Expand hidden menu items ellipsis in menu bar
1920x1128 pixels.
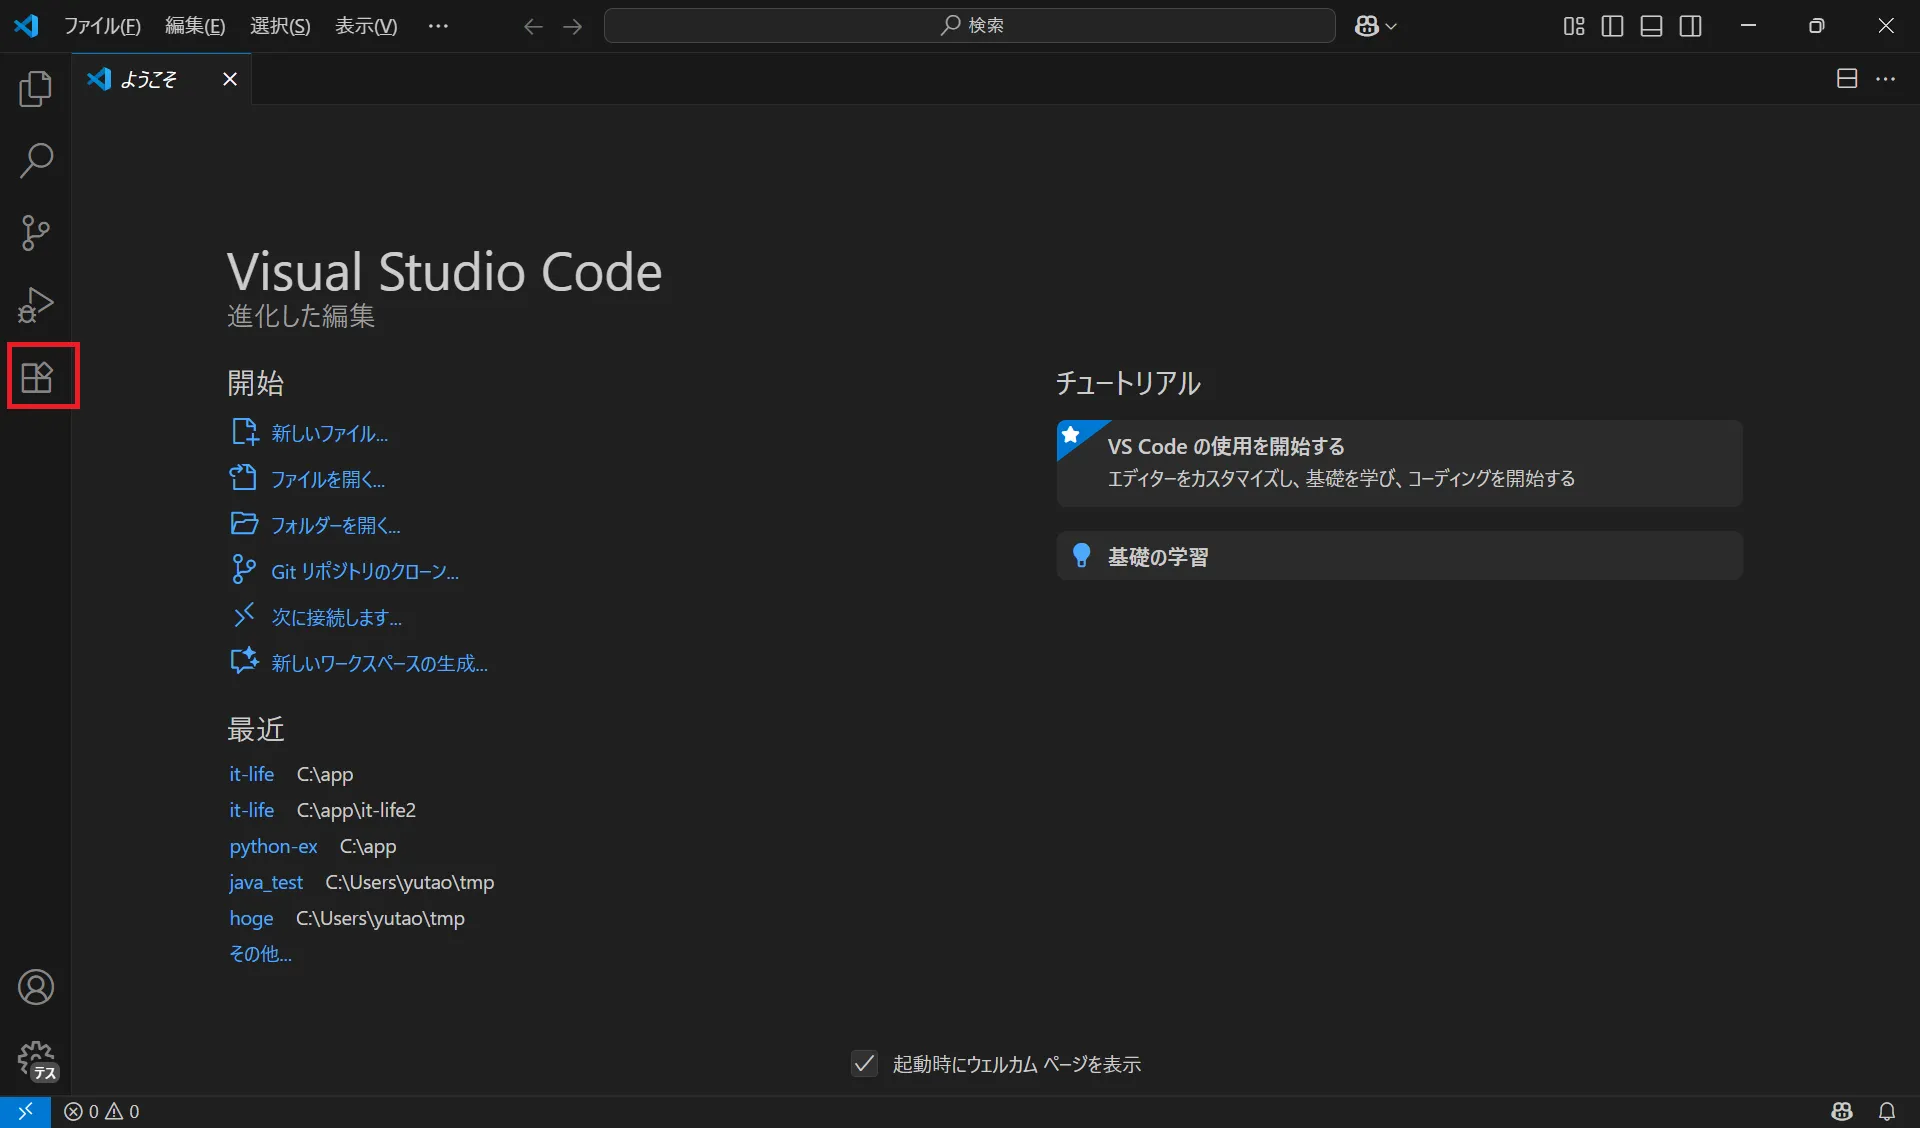(438, 26)
